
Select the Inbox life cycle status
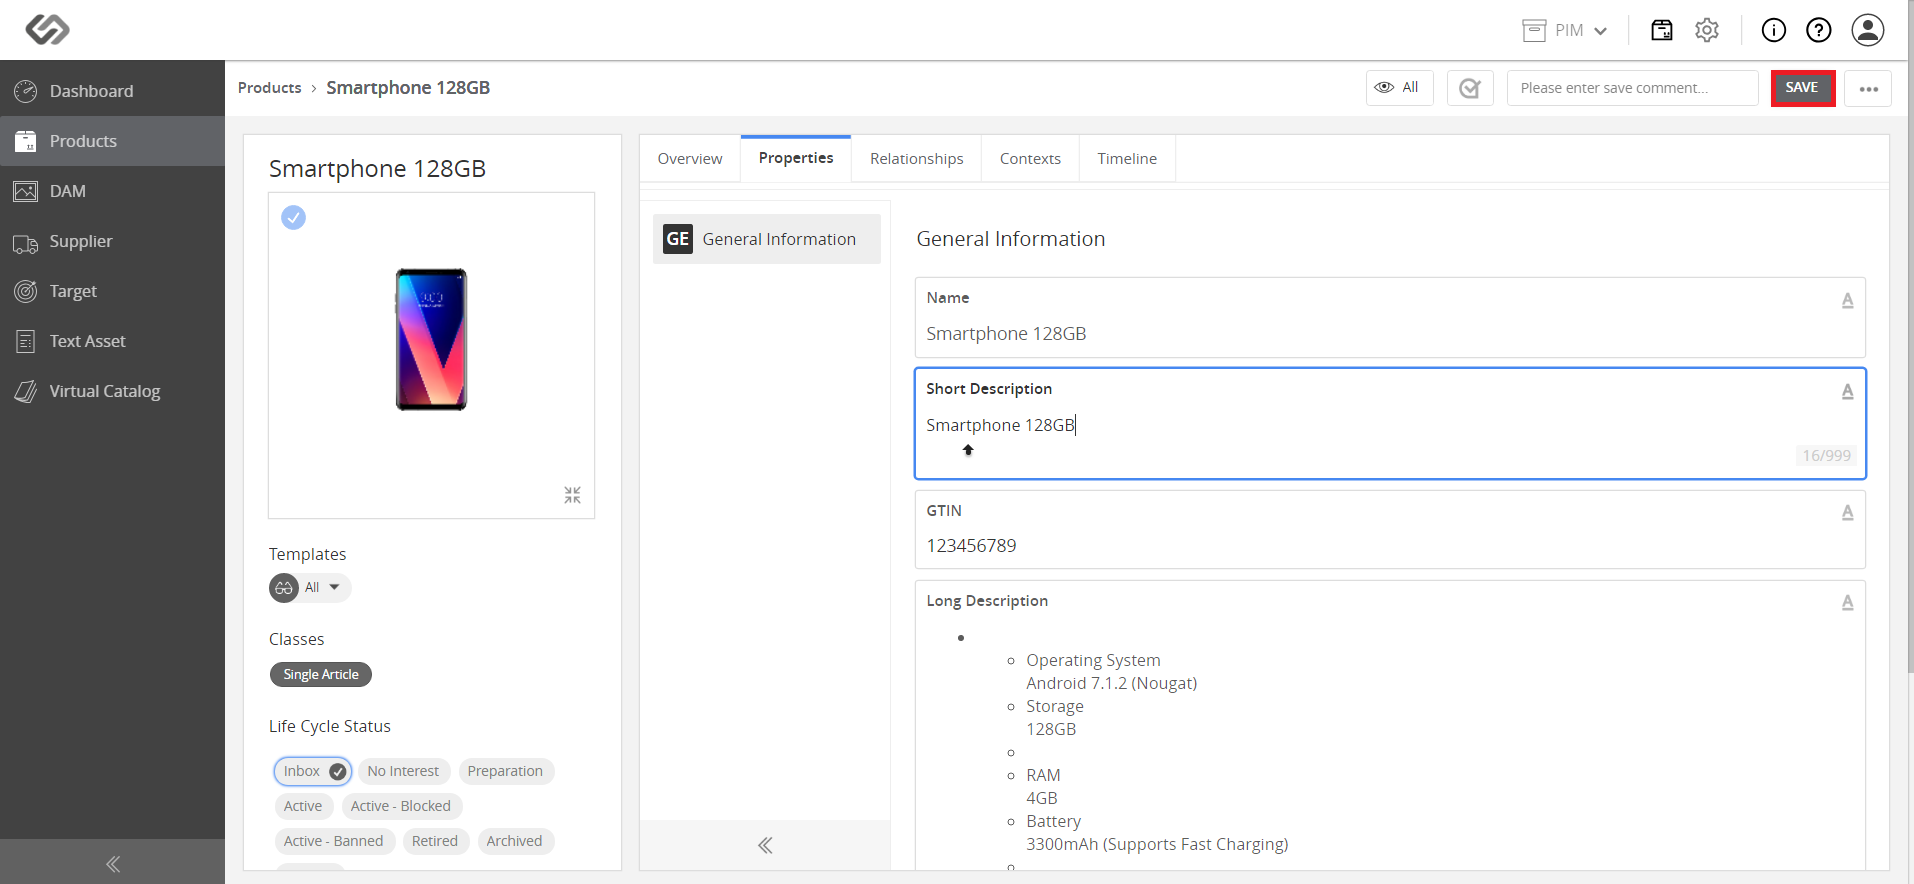tap(313, 771)
